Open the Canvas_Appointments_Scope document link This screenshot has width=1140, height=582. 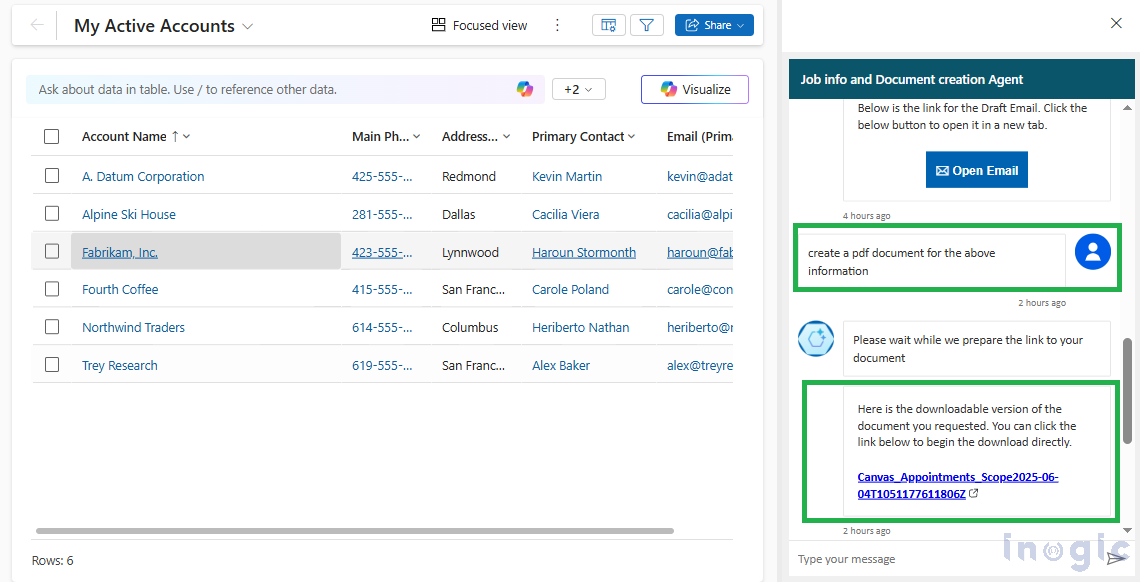(958, 485)
